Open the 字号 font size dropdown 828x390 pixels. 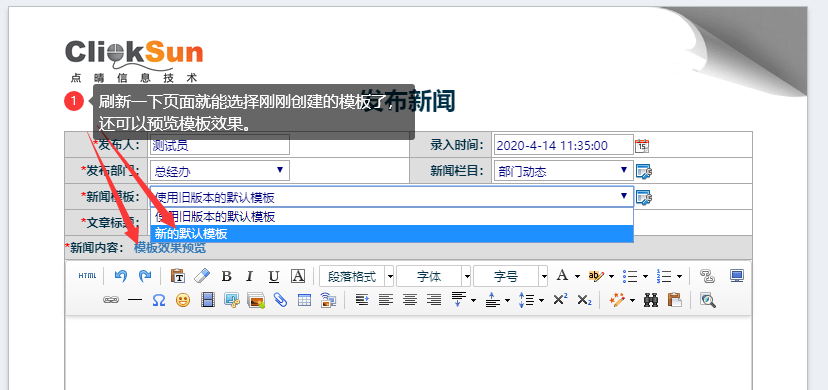(511, 276)
